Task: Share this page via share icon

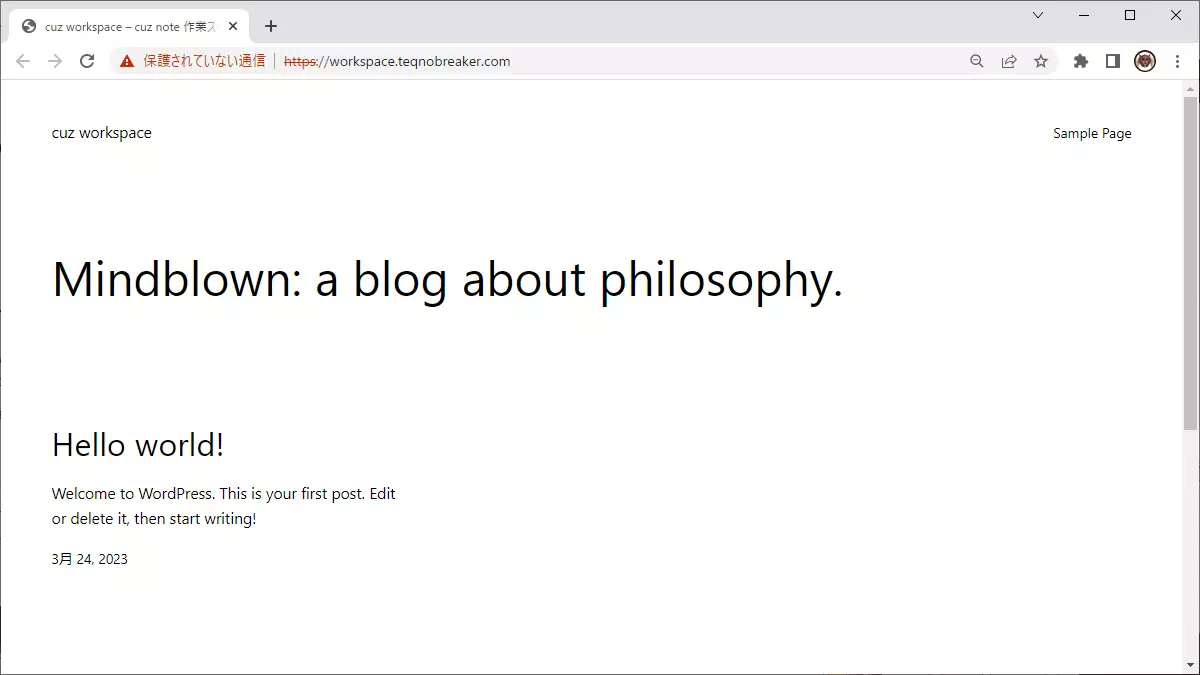Action: [1009, 61]
